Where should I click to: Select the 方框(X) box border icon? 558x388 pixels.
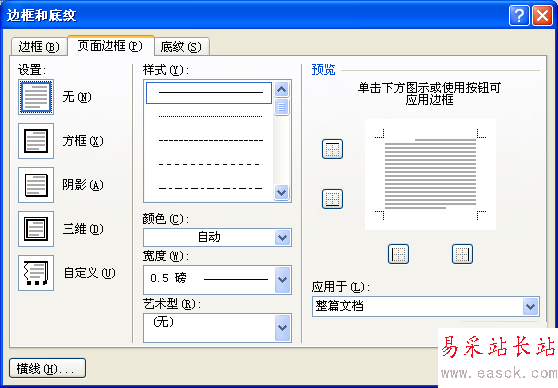(x=36, y=141)
